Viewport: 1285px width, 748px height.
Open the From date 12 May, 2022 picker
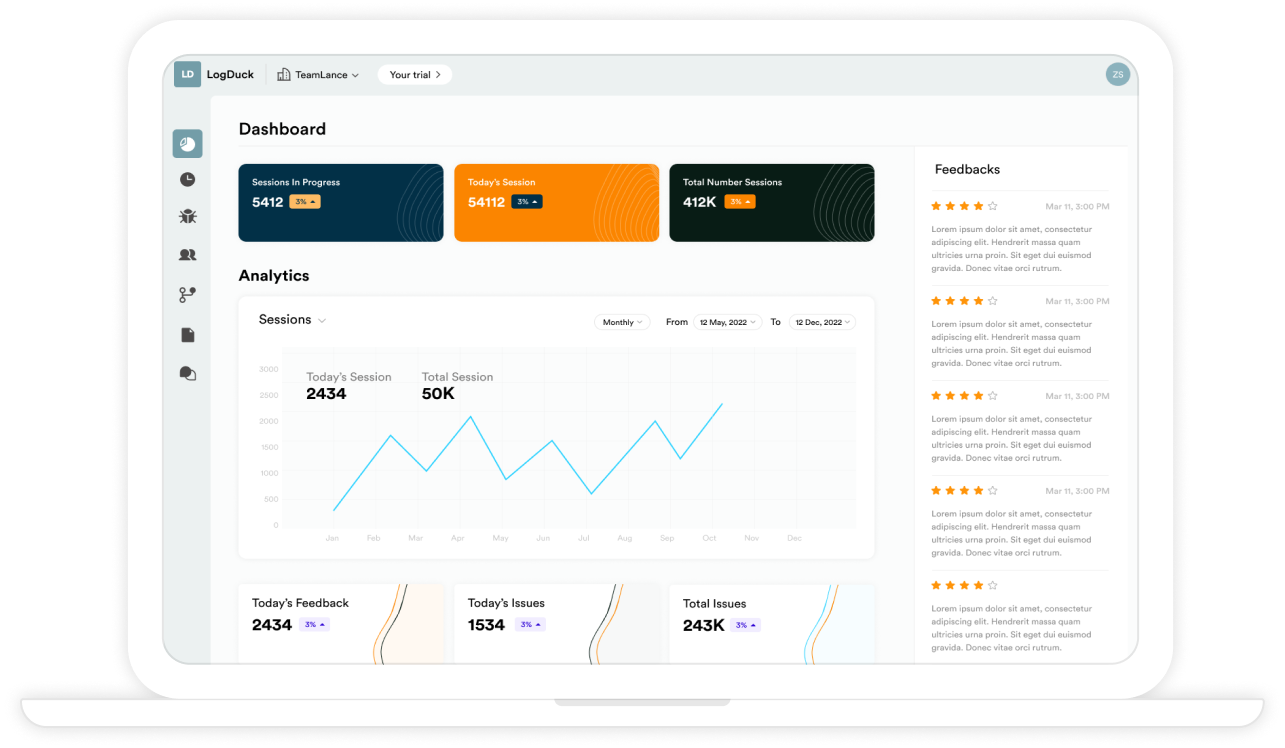pos(727,322)
